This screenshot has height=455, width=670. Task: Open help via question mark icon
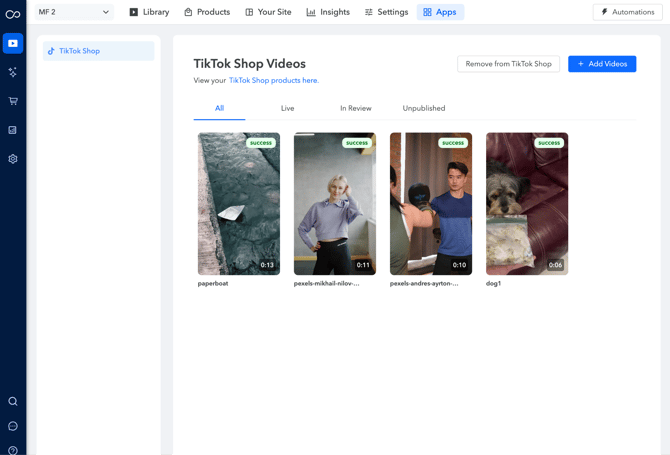click(13, 450)
